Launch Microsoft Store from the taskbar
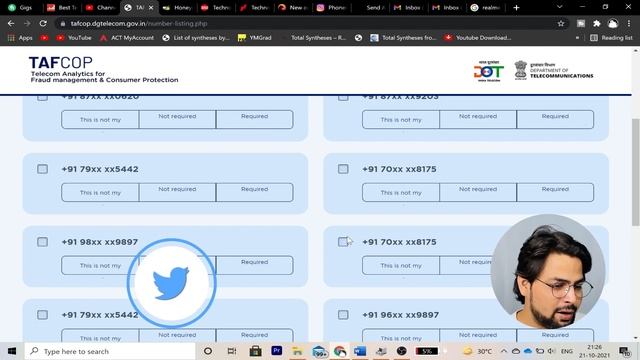The height and width of the screenshot is (360, 640). [x=256, y=351]
